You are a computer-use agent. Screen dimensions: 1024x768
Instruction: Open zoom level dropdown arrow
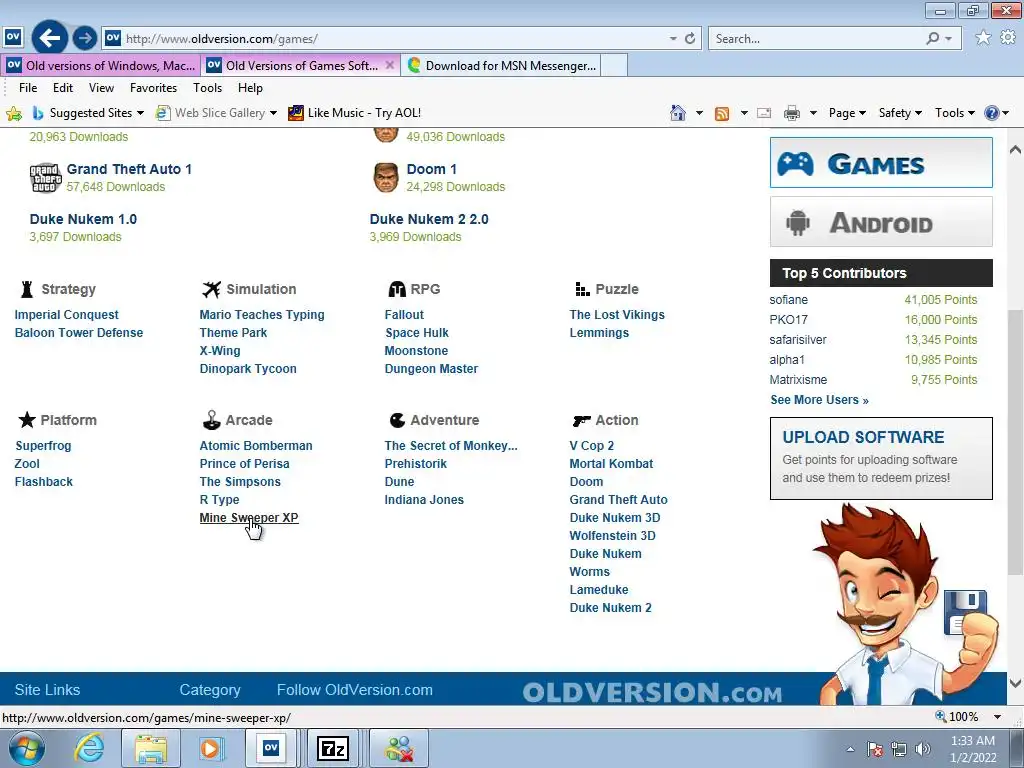[x=997, y=717]
